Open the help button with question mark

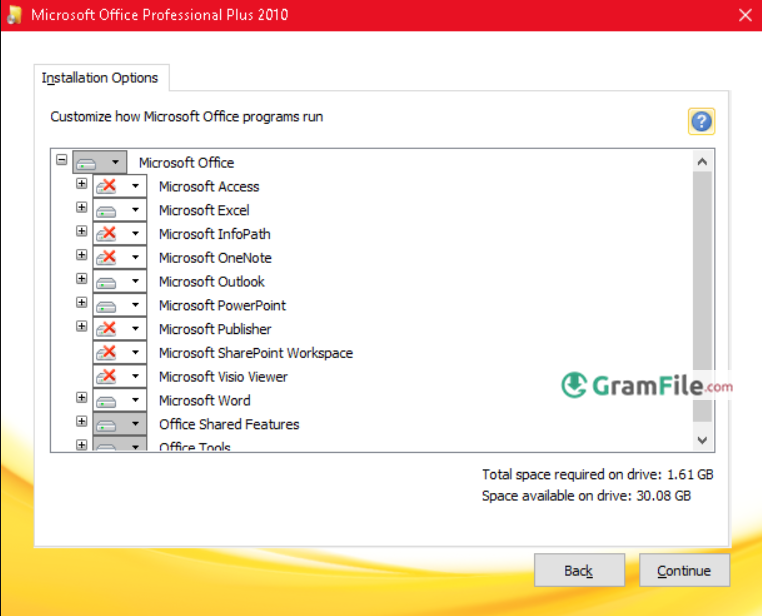701,121
